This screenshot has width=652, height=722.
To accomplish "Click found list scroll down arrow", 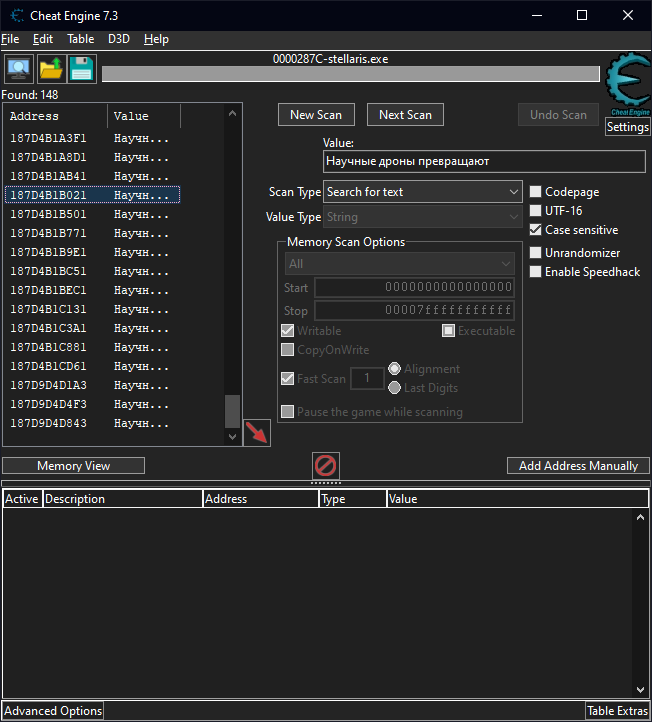I will tap(233, 437).
